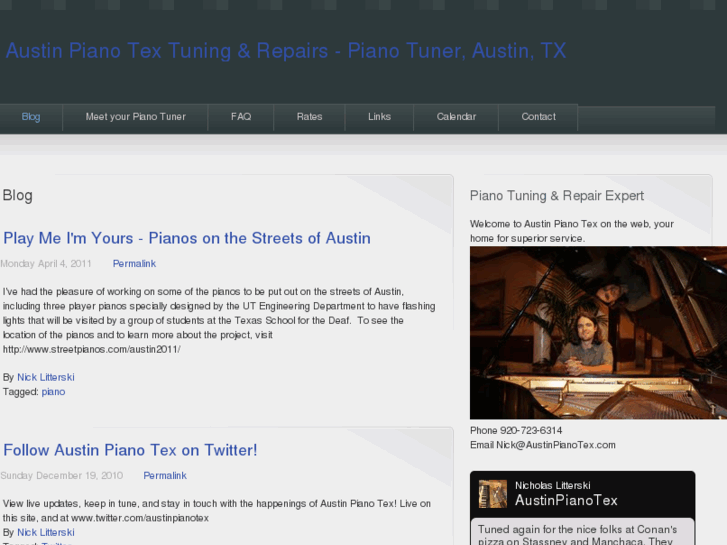Click the Nick@AustinPianoTex.com email address

point(556,445)
